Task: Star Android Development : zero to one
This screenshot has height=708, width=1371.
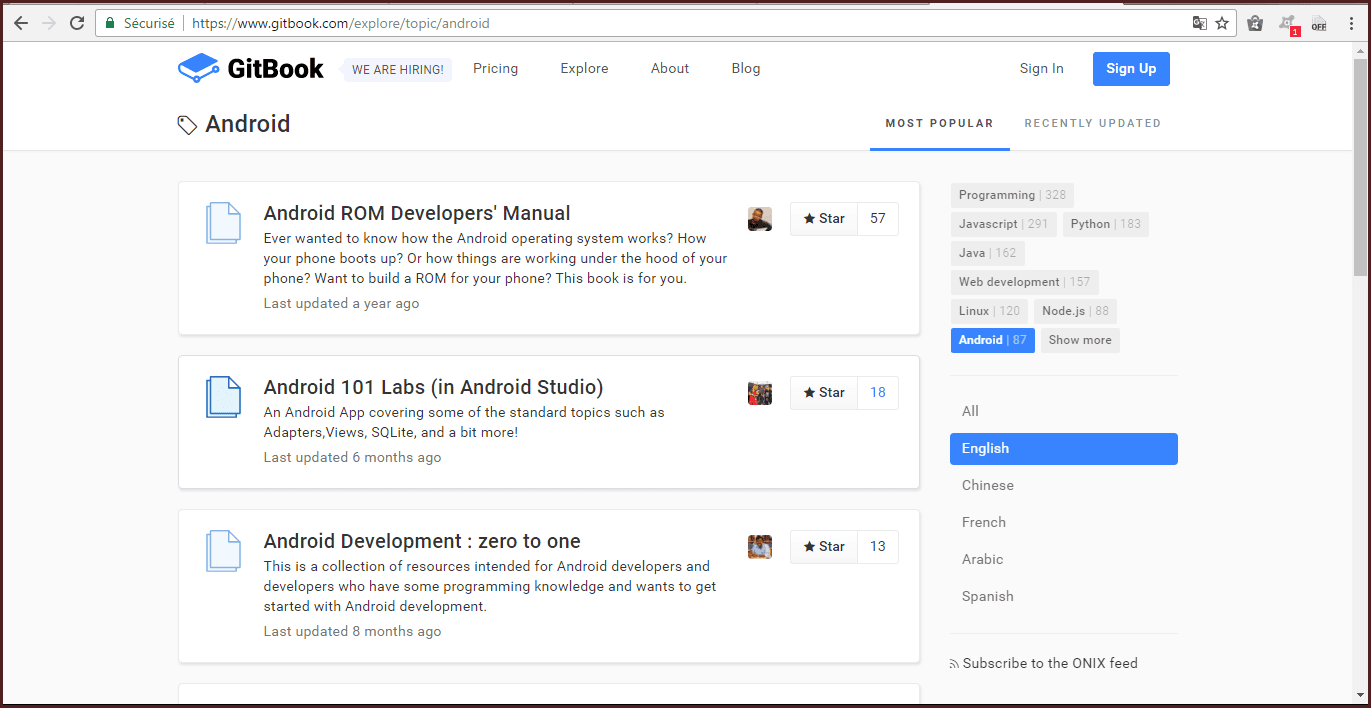Action: (824, 547)
